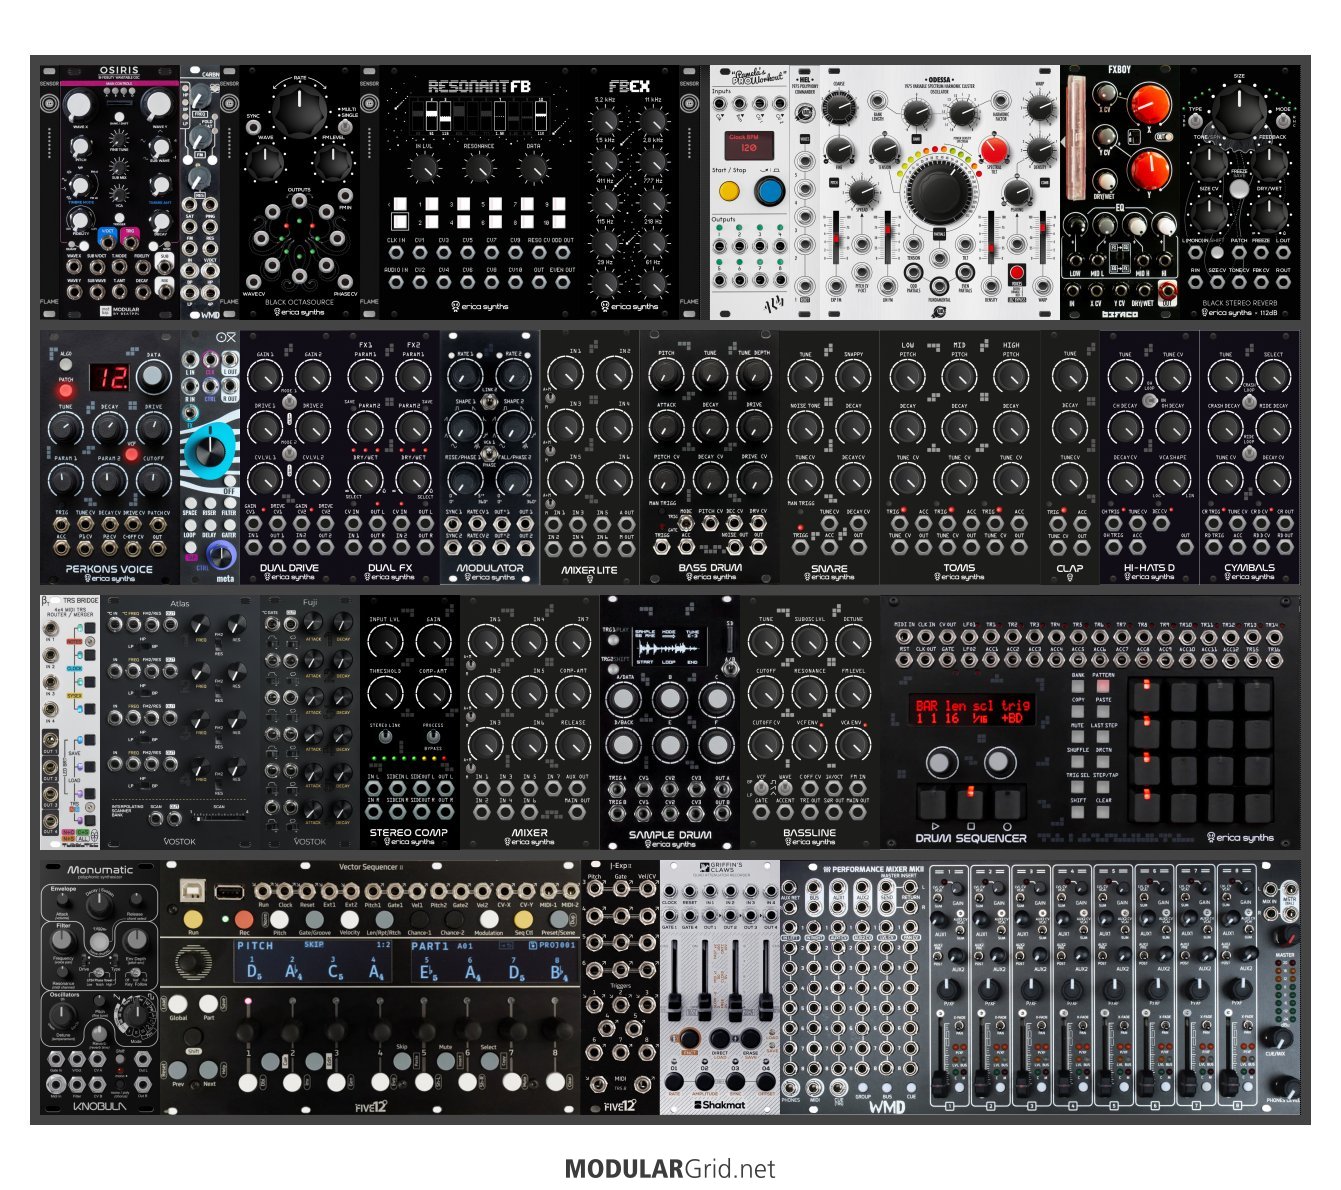Click the red Spectral Tilt knob on Odessa
This screenshot has height=1190, width=1341.
click(994, 151)
